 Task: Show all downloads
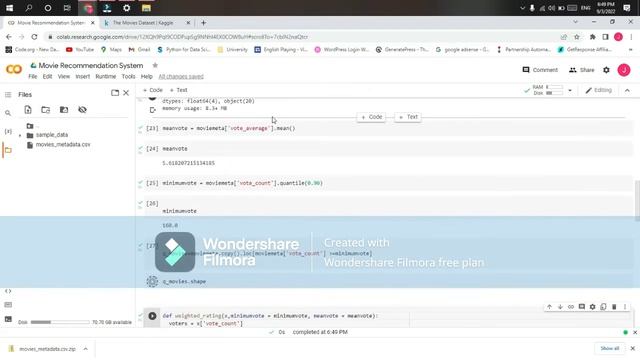coord(610,349)
